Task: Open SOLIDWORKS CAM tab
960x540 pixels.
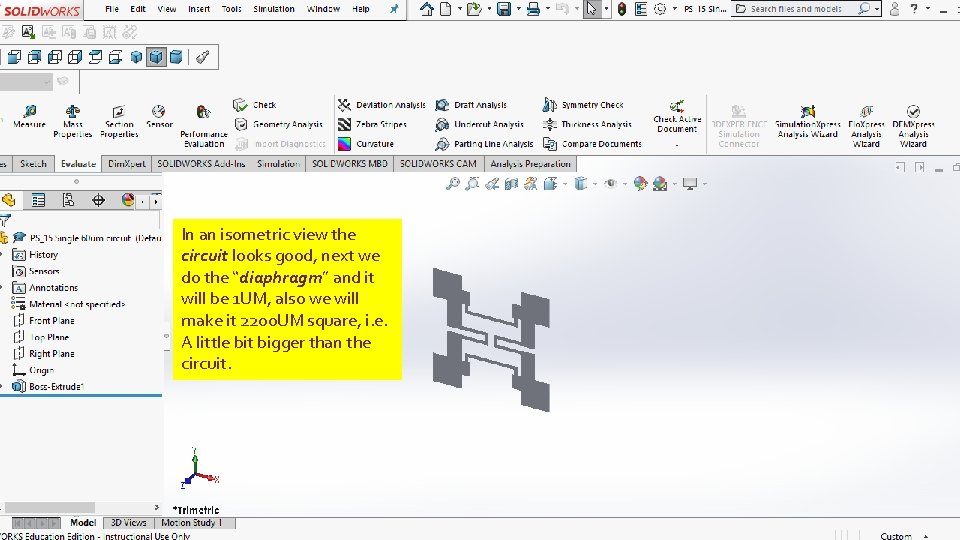Action: (x=438, y=163)
